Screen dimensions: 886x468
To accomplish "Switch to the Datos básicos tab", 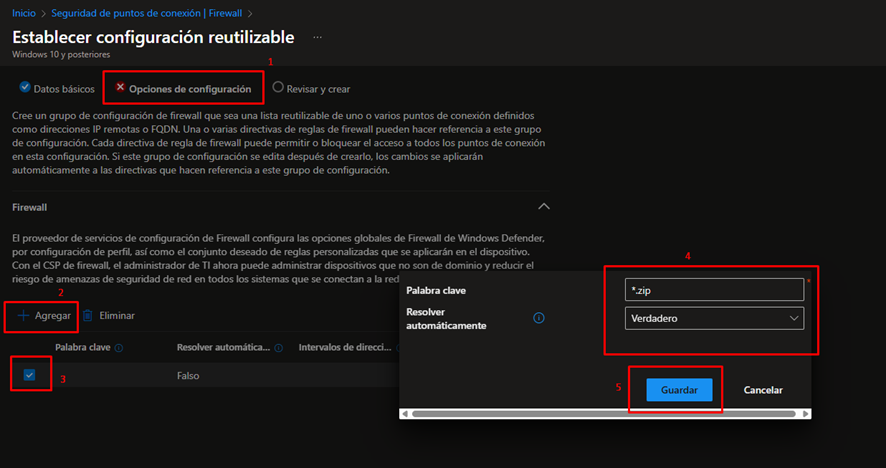I will tap(63, 88).
